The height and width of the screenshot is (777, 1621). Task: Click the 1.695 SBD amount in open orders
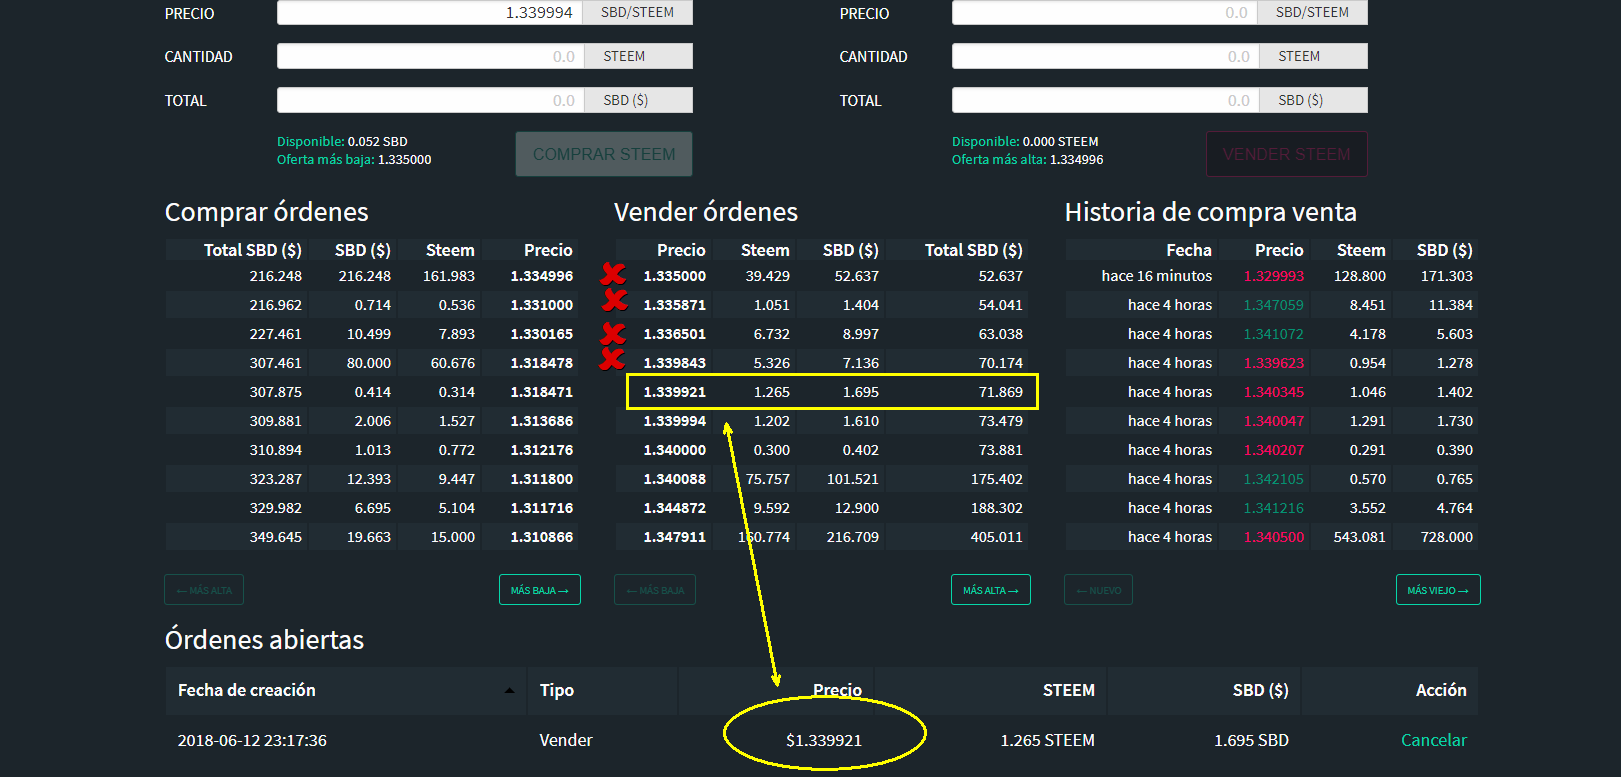(x=1251, y=741)
